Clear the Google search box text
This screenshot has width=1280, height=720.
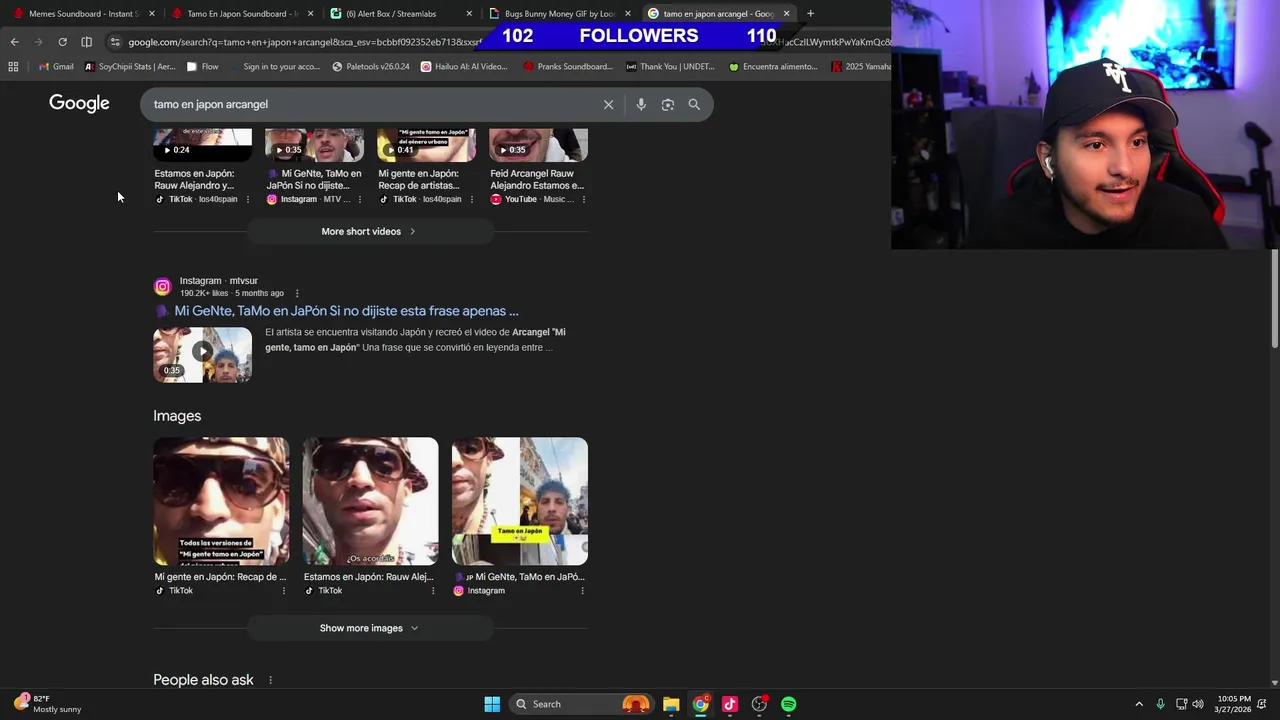[608, 104]
